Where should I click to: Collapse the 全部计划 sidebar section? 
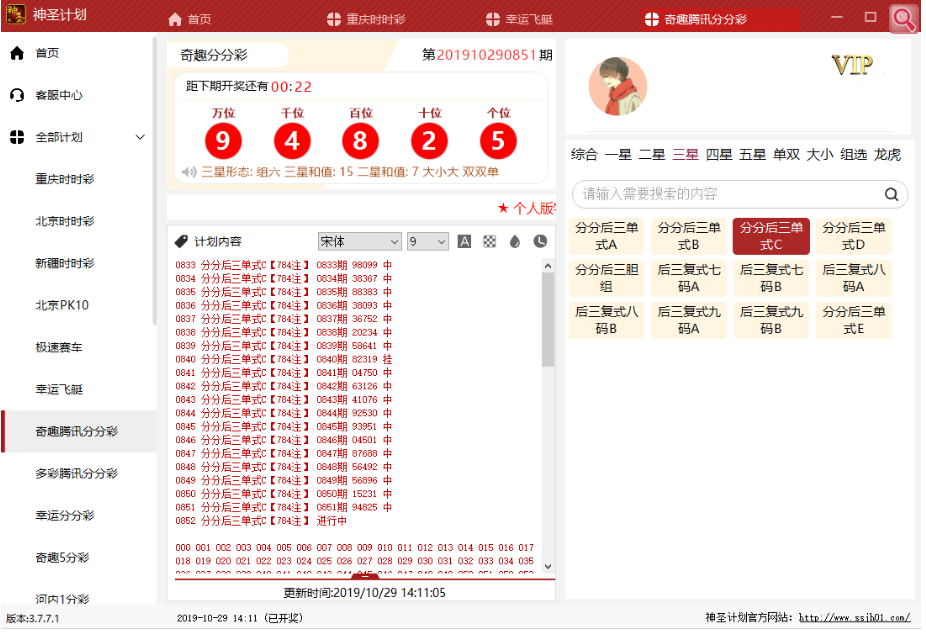[x=140, y=137]
